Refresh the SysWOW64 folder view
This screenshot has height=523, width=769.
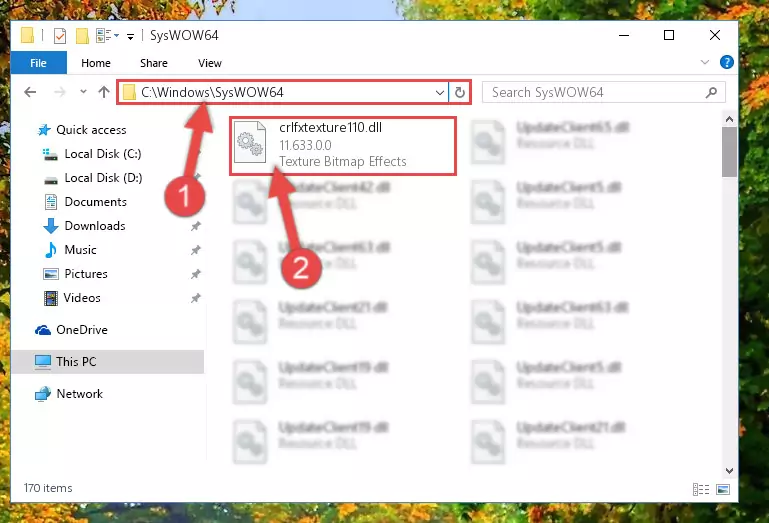(x=460, y=92)
